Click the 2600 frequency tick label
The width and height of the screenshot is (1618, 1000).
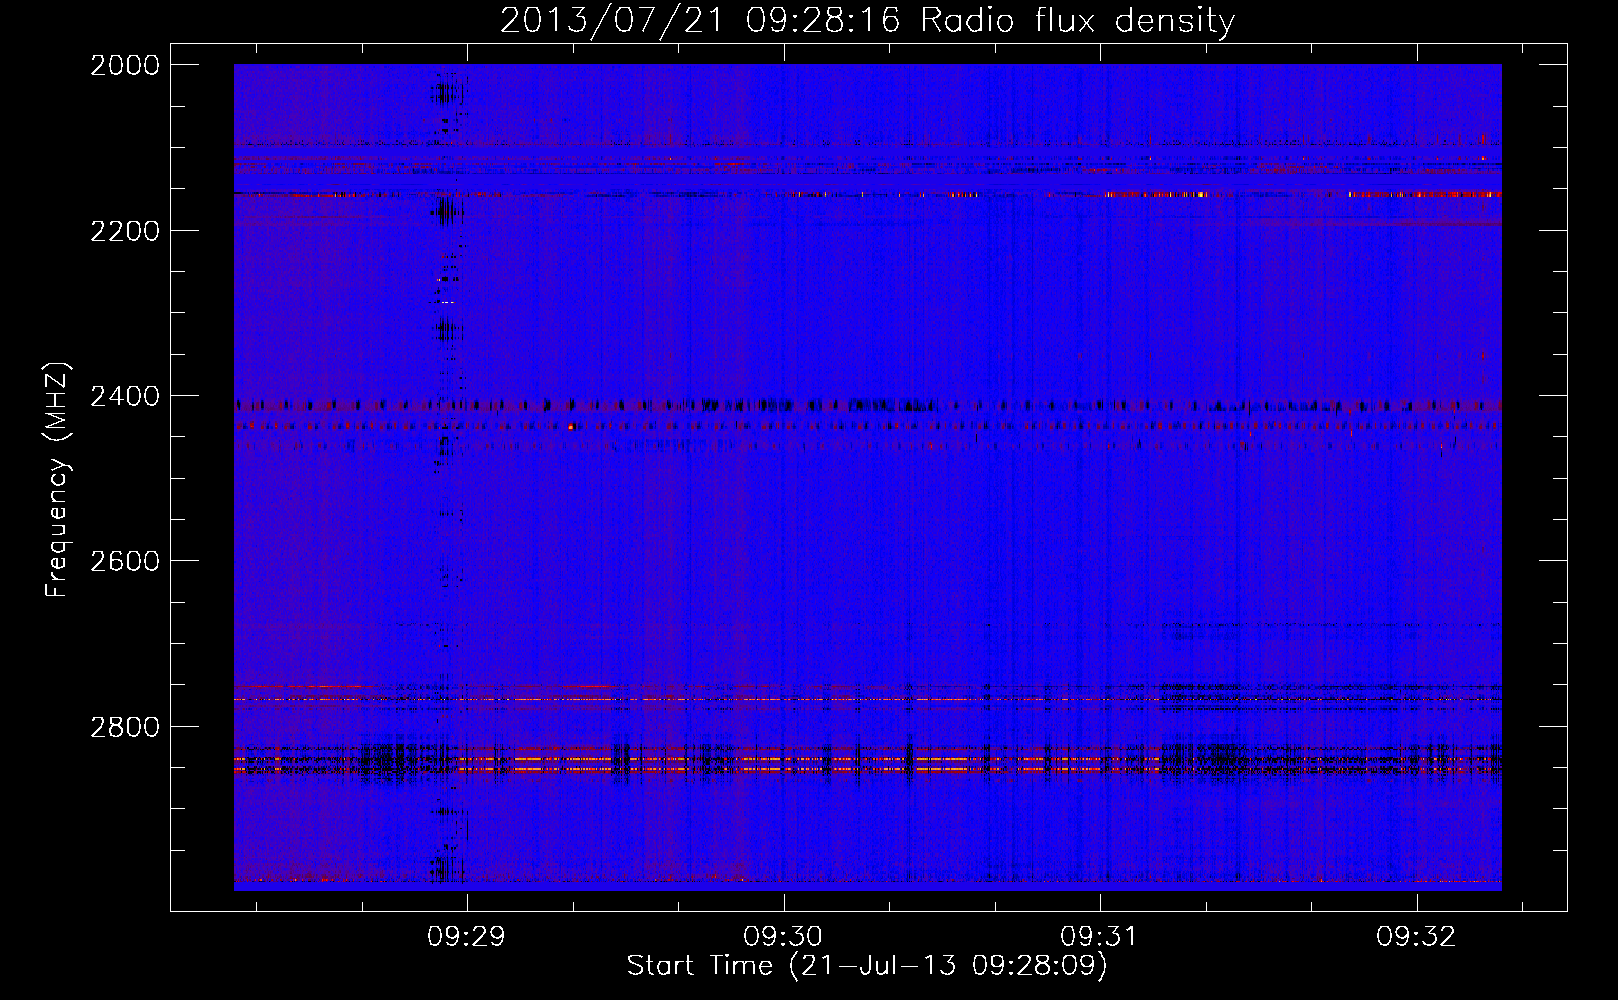click(x=125, y=561)
